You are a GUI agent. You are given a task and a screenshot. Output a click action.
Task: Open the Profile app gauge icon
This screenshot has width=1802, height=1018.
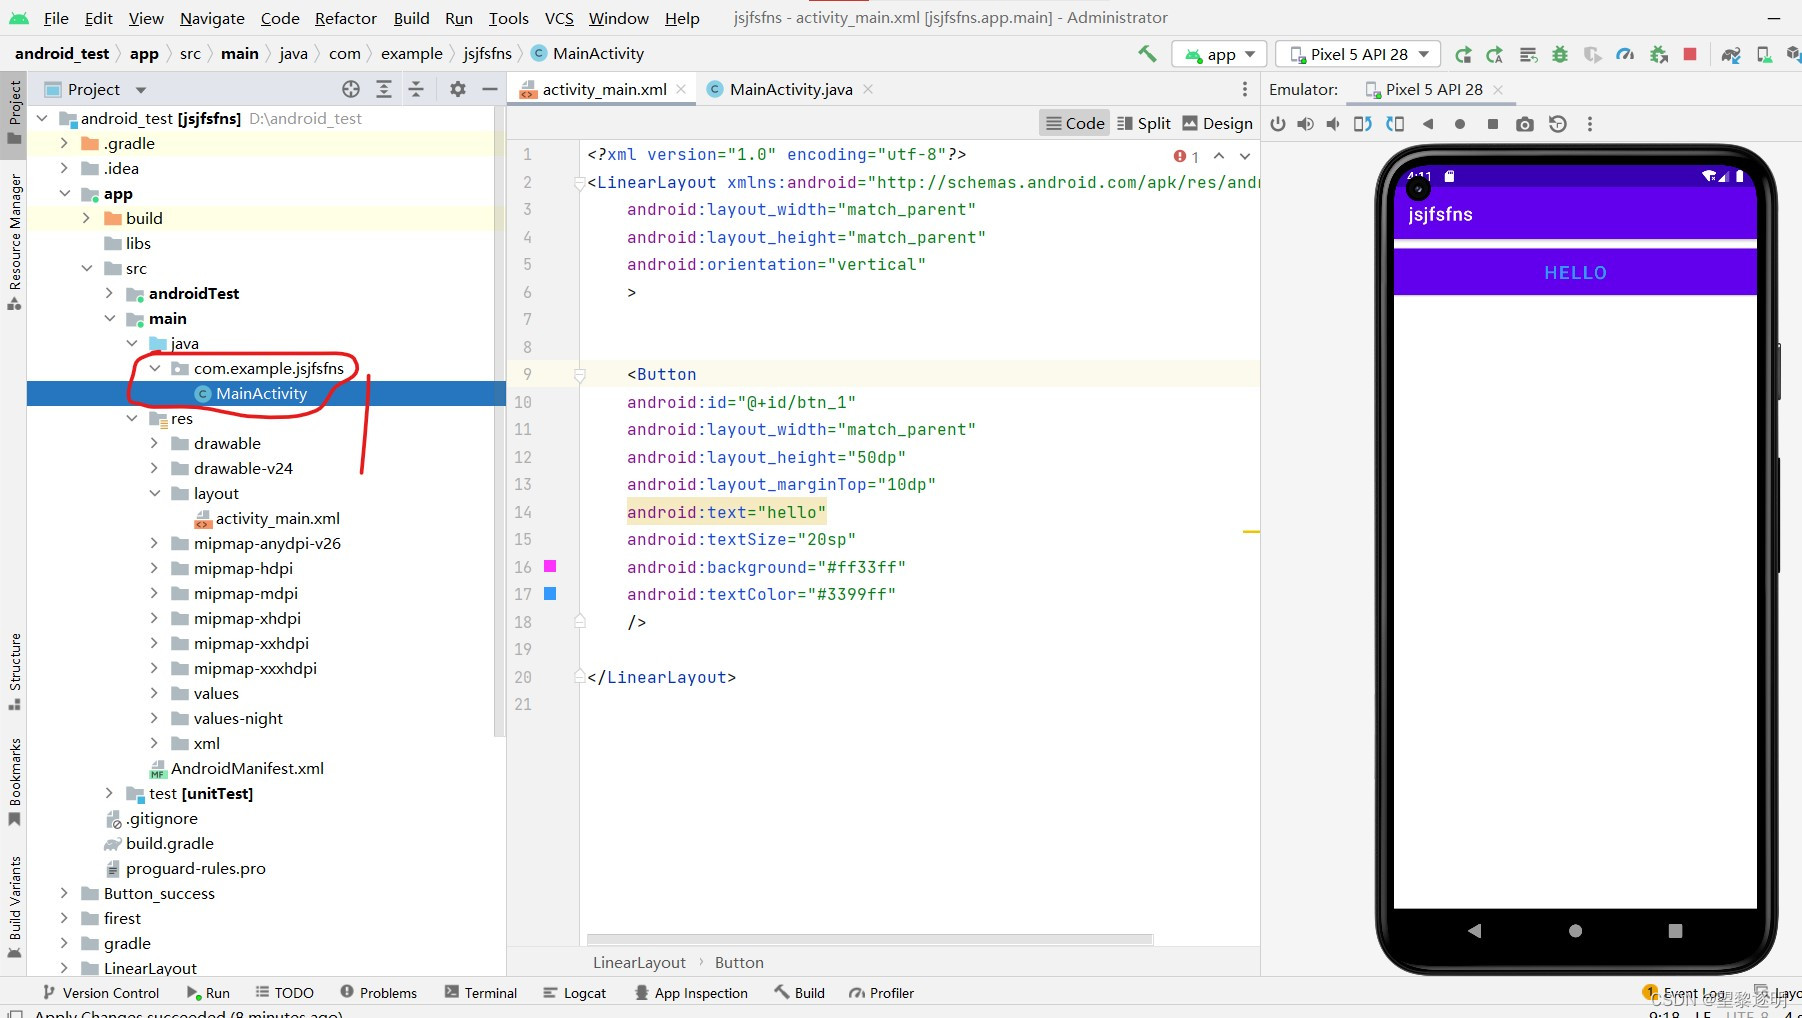pos(1625,54)
